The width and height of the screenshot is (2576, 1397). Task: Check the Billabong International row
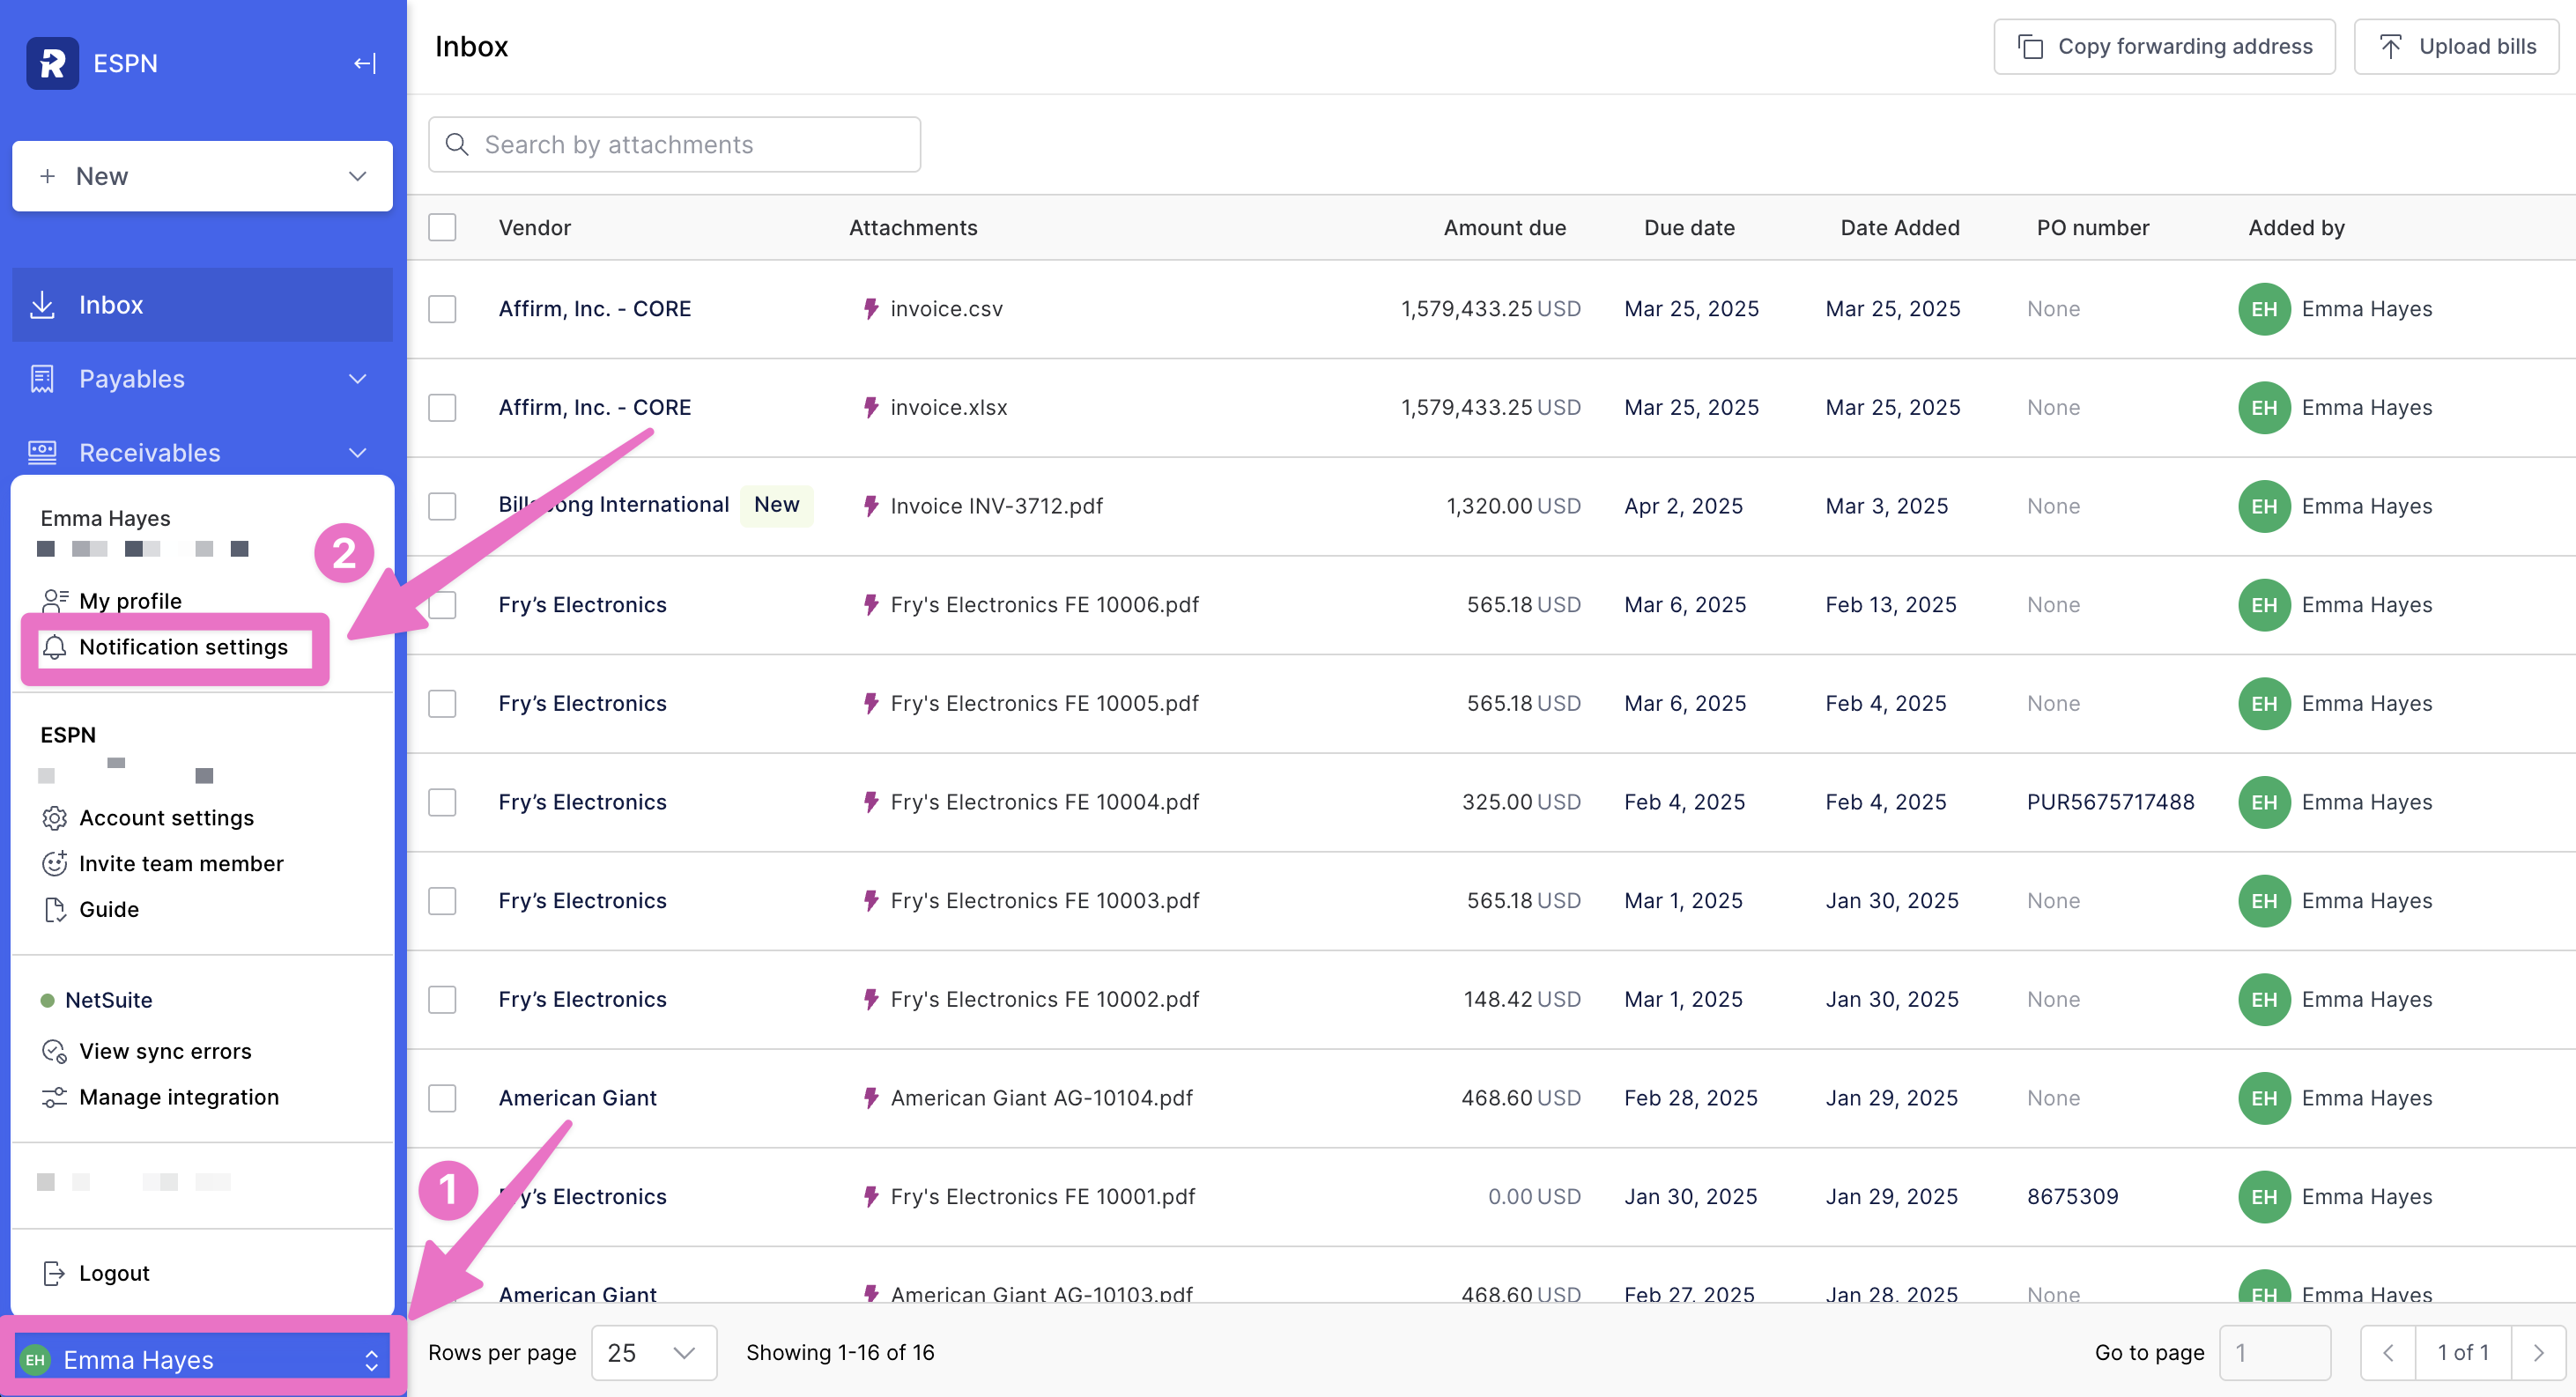tap(442, 506)
